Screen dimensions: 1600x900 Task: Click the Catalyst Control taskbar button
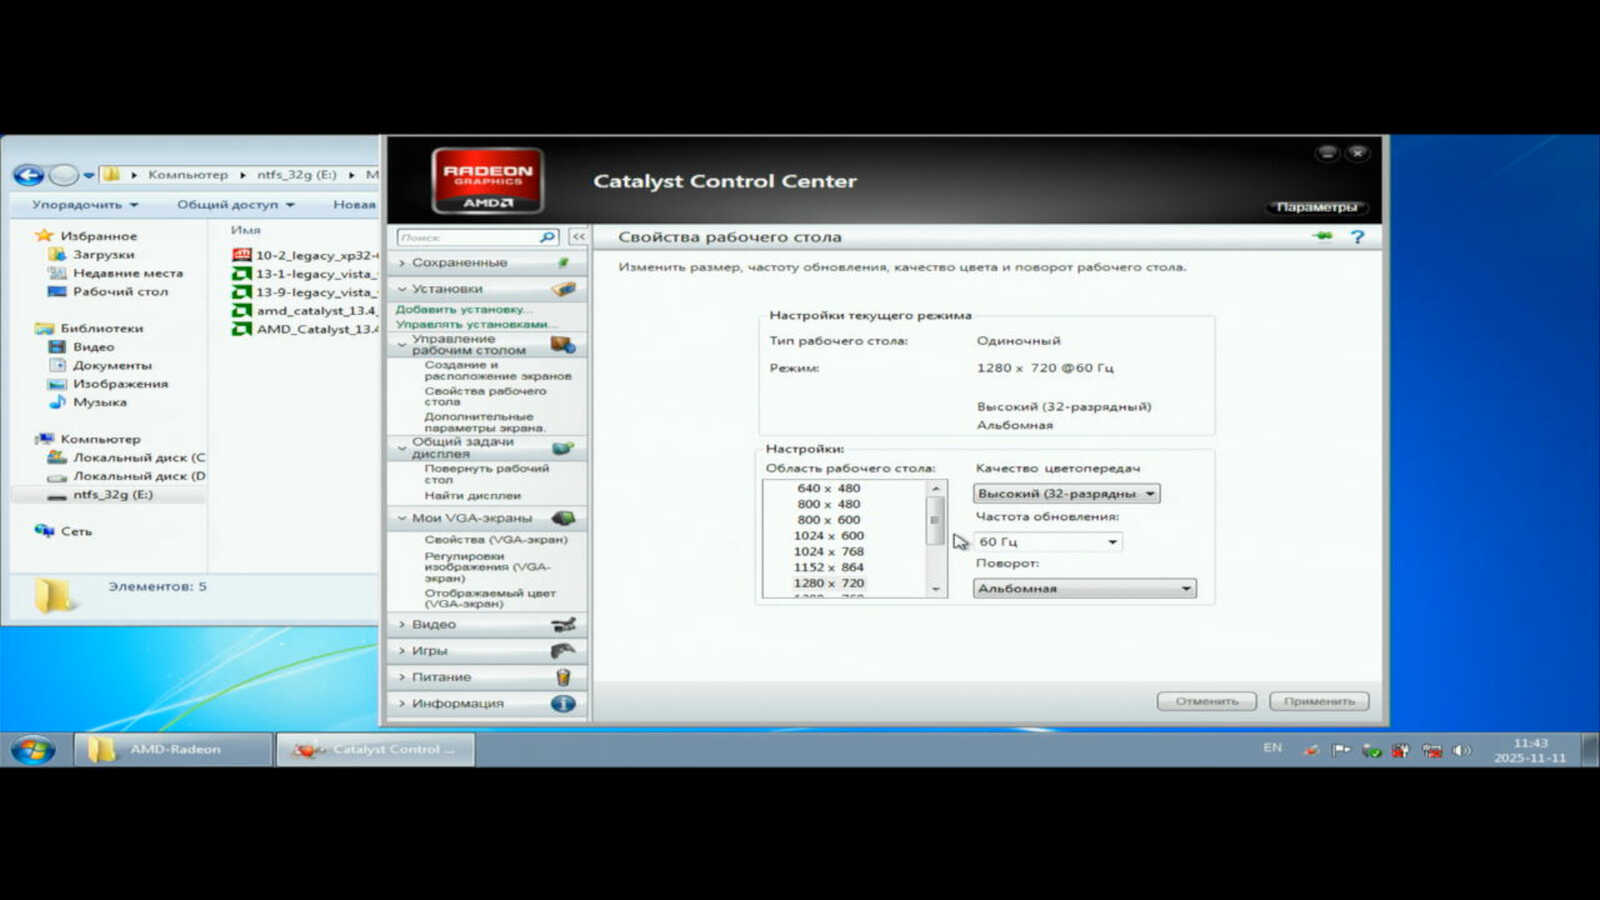tap(375, 749)
